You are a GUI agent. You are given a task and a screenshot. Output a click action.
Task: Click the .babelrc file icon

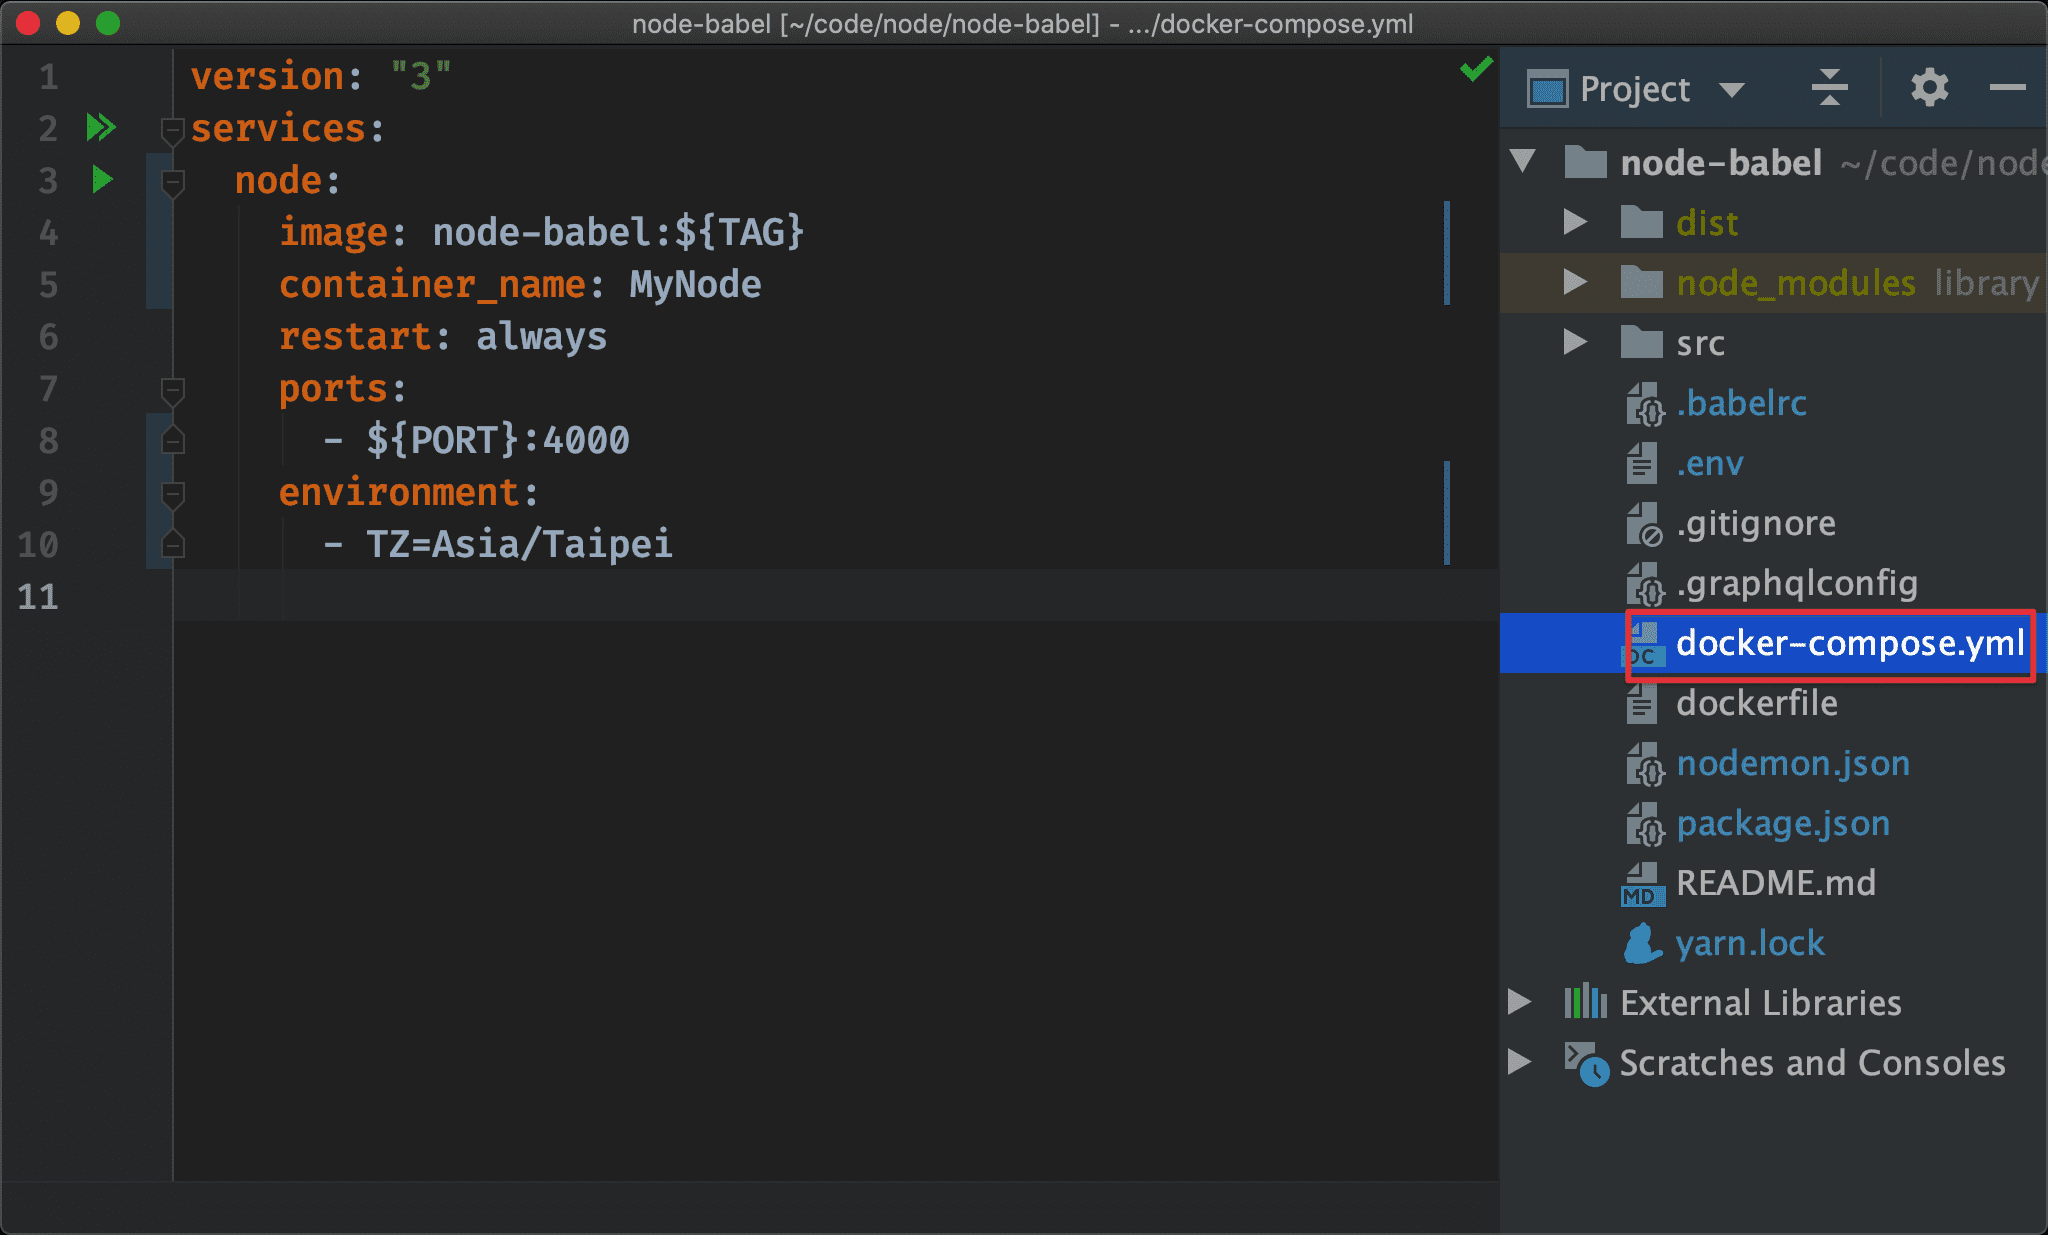(x=1644, y=404)
